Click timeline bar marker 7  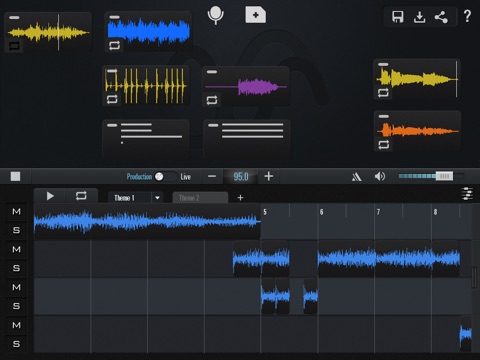[x=378, y=212]
